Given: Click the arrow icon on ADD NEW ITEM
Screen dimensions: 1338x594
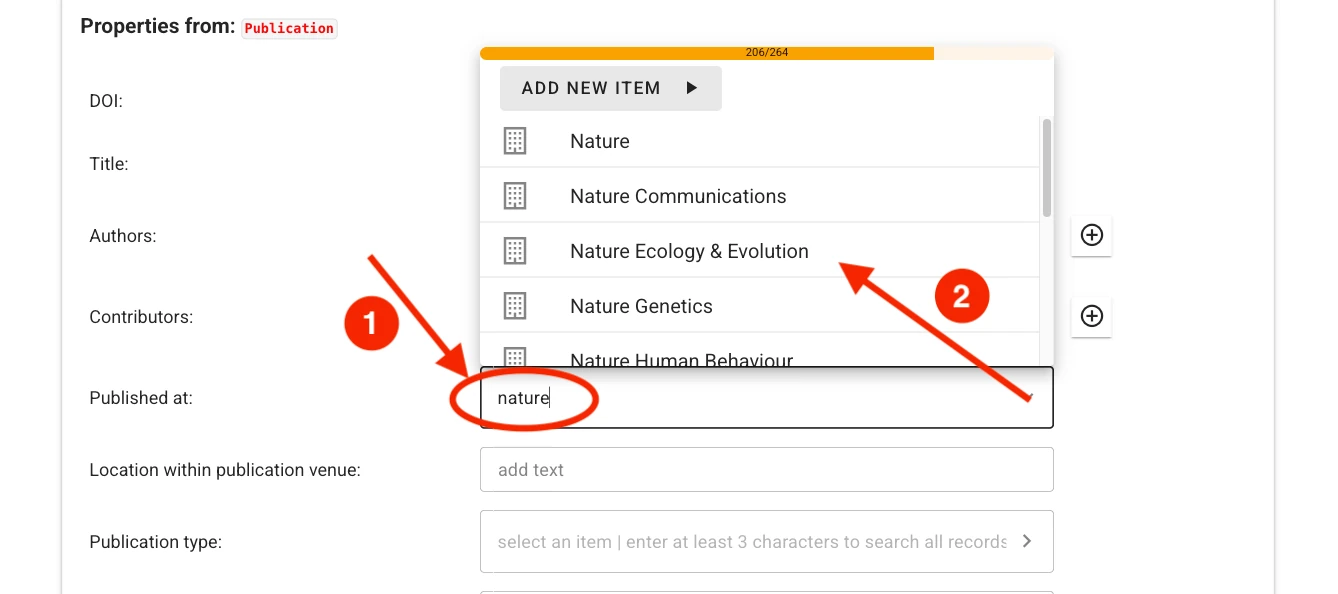Looking at the screenshot, I should (693, 88).
